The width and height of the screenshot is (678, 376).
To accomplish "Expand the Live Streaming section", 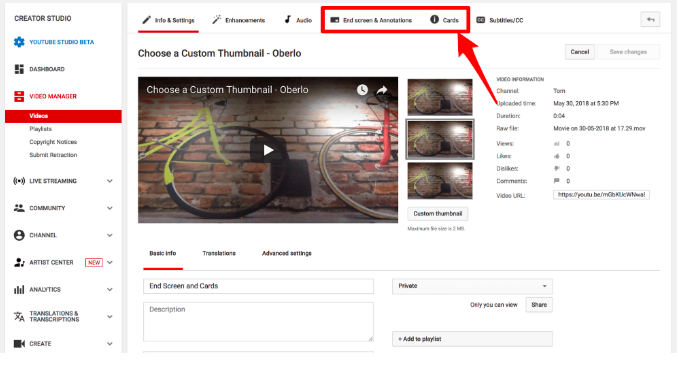I will click(x=110, y=181).
